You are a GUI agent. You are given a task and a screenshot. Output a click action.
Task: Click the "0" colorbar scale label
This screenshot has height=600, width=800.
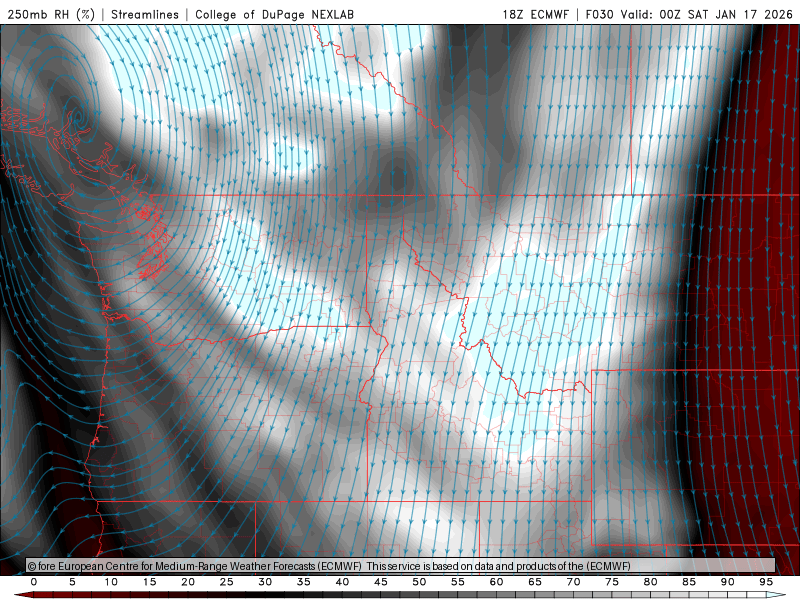pos(34,582)
